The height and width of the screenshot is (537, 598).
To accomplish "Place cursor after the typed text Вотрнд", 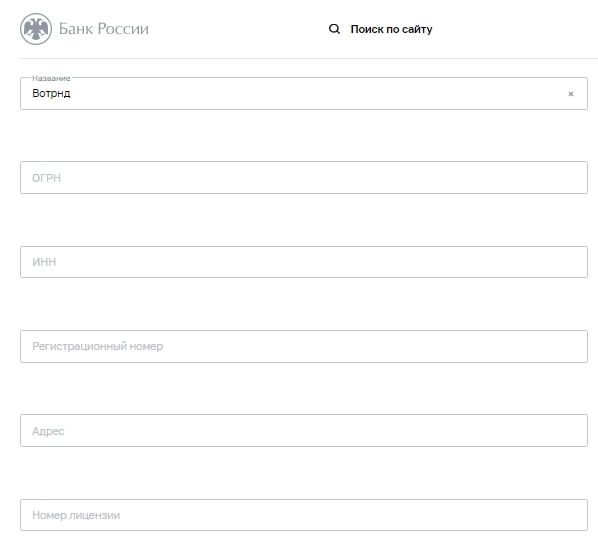I will 71,93.
